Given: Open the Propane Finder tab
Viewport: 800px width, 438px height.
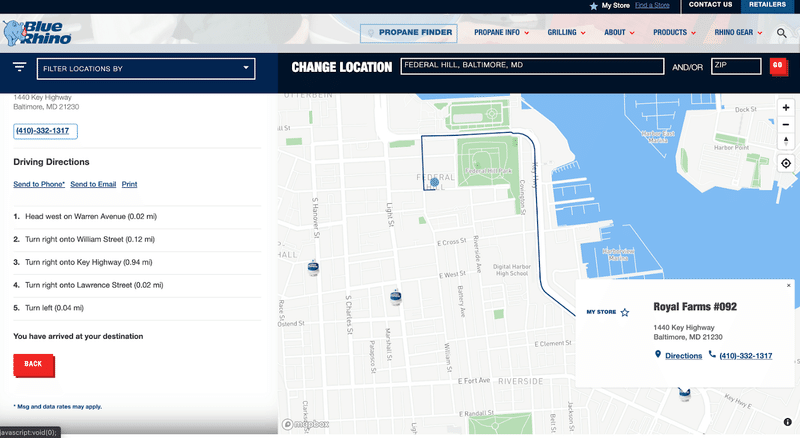Looking at the screenshot, I should pos(409,33).
